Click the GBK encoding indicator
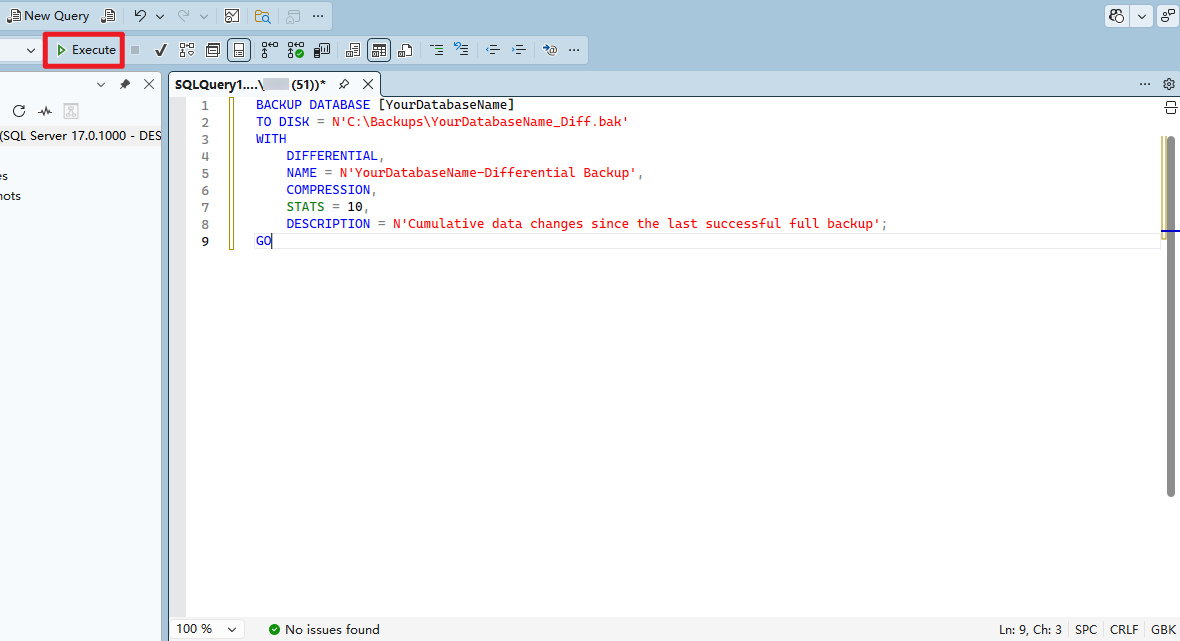 pyautogui.click(x=1163, y=630)
